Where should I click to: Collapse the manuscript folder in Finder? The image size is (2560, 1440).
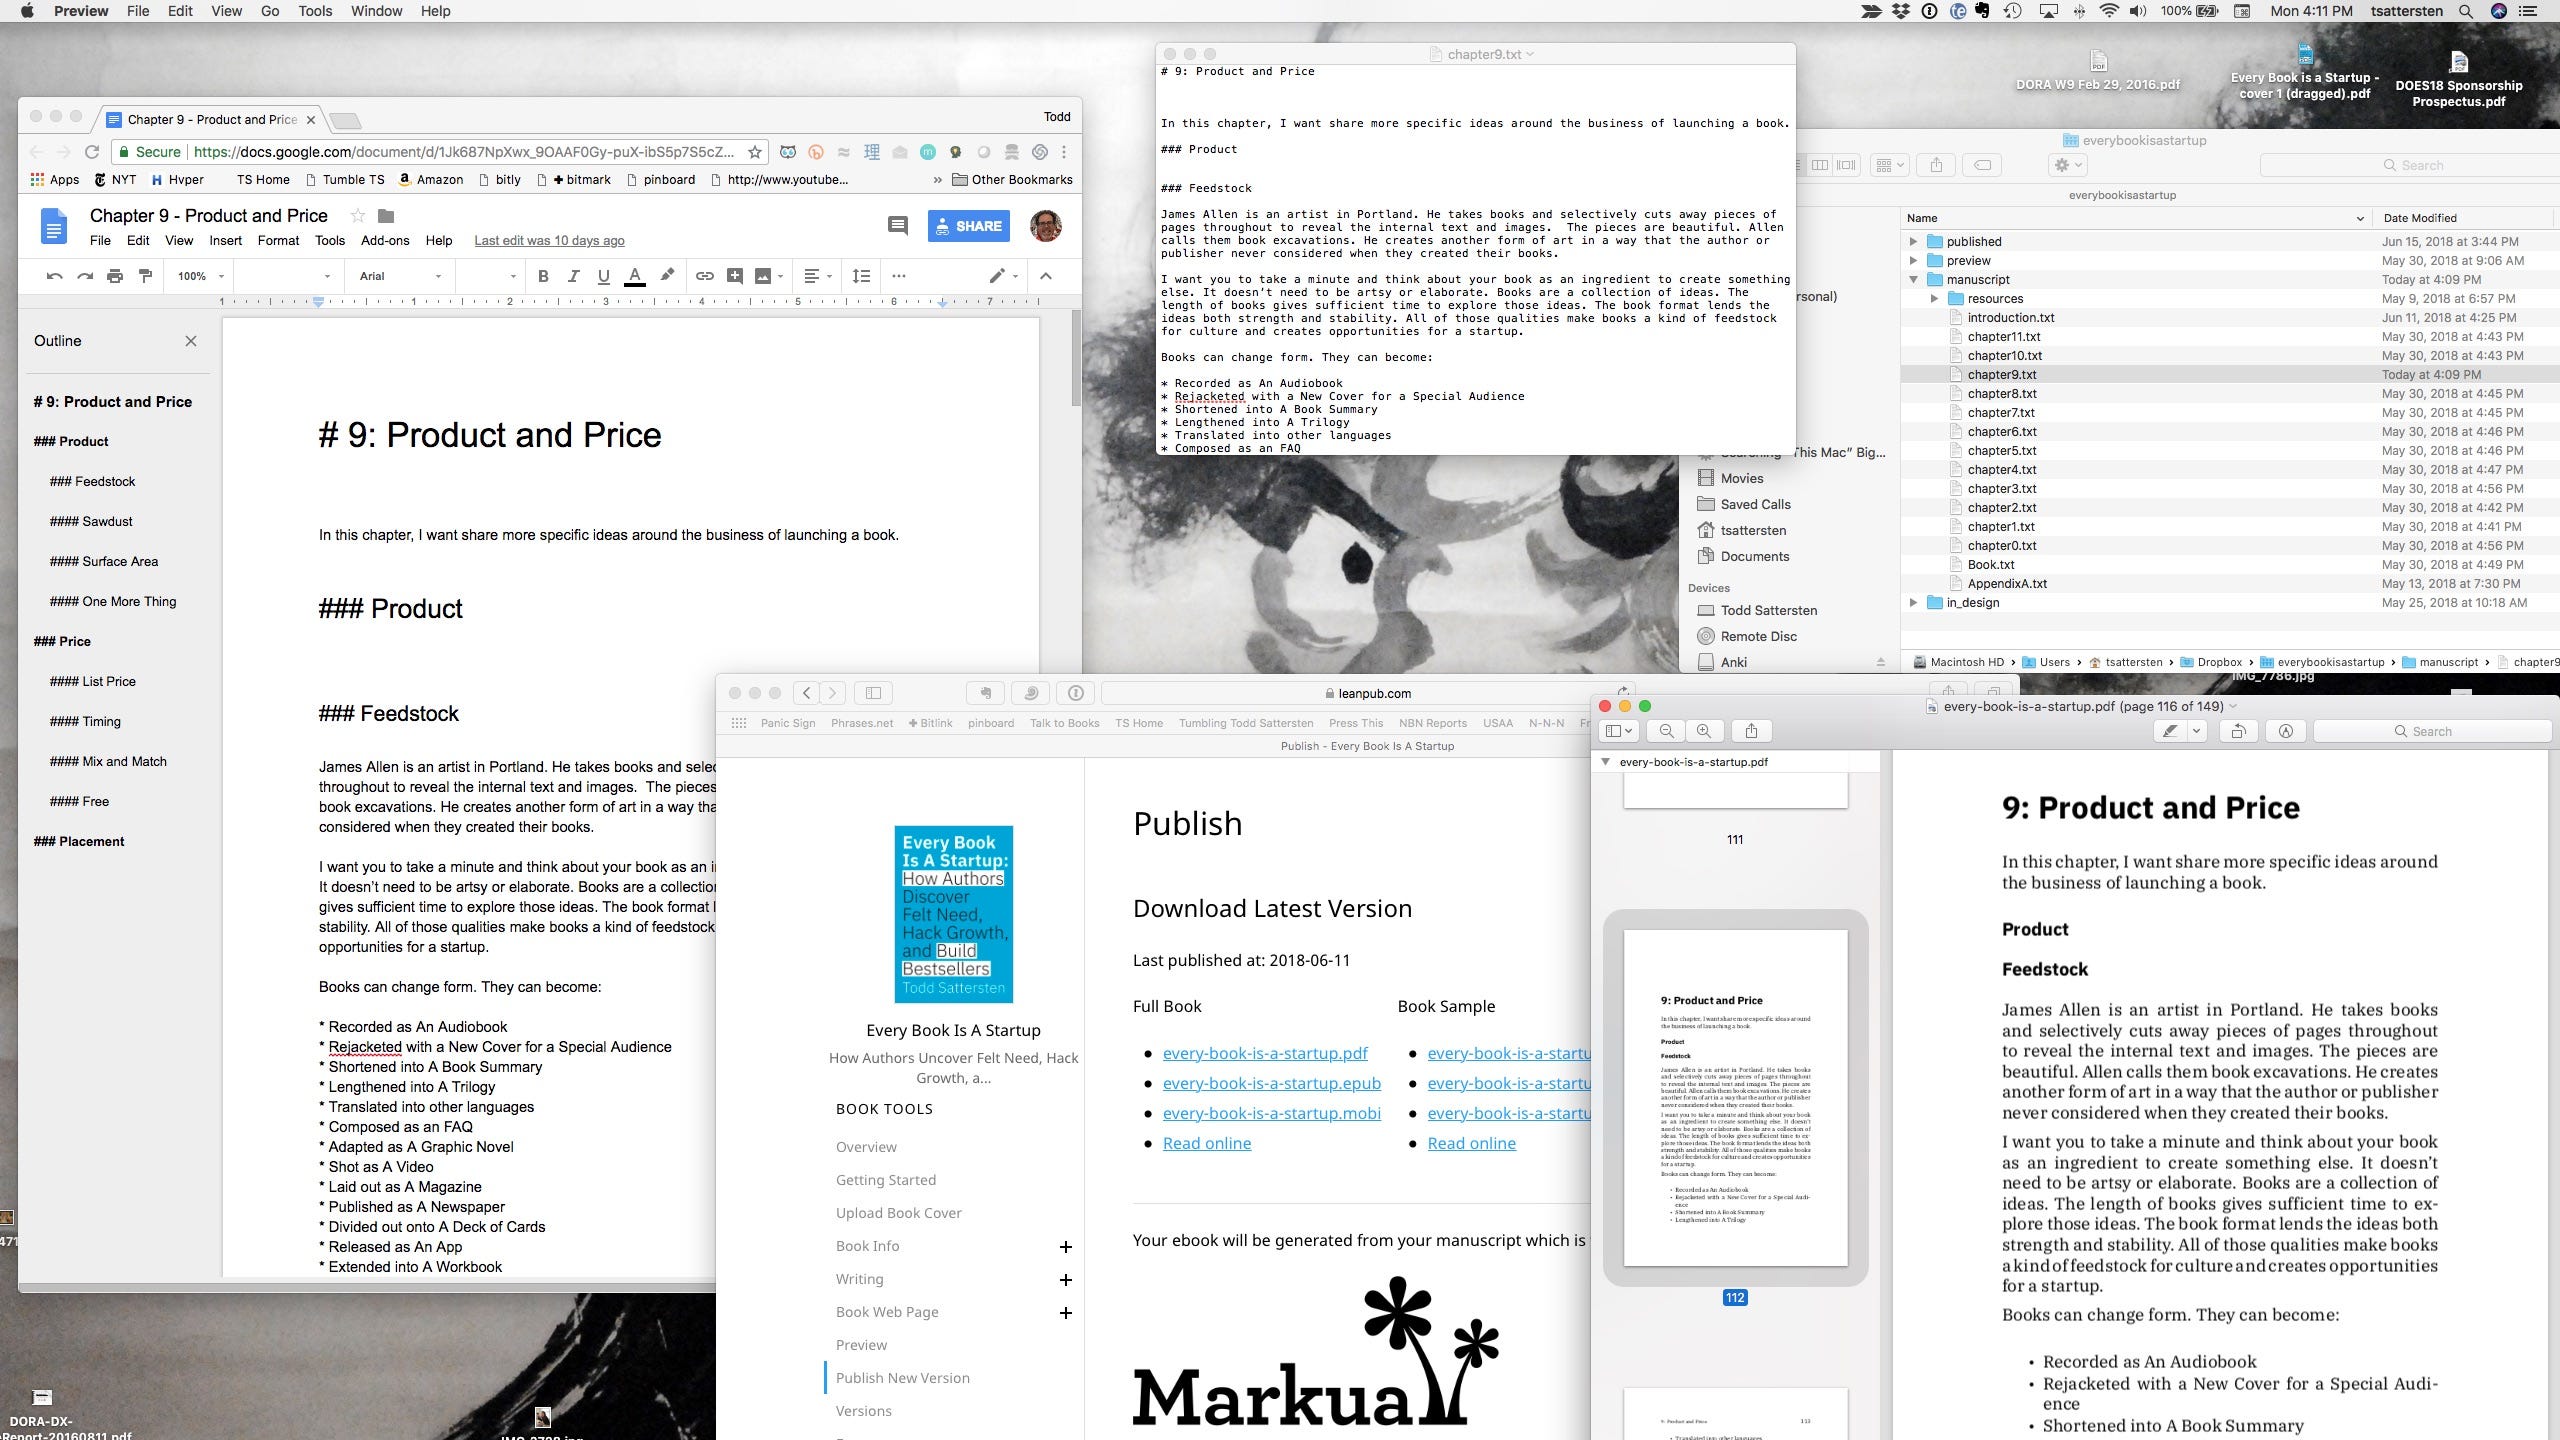click(1913, 280)
